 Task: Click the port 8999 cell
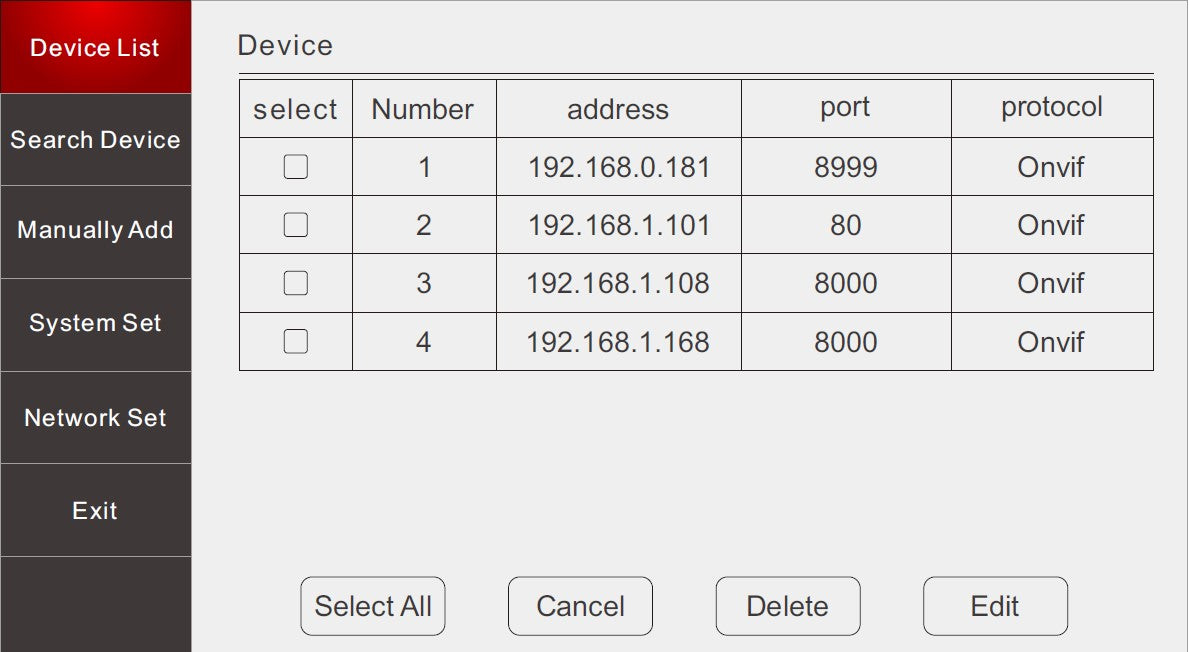tap(846, 167)
